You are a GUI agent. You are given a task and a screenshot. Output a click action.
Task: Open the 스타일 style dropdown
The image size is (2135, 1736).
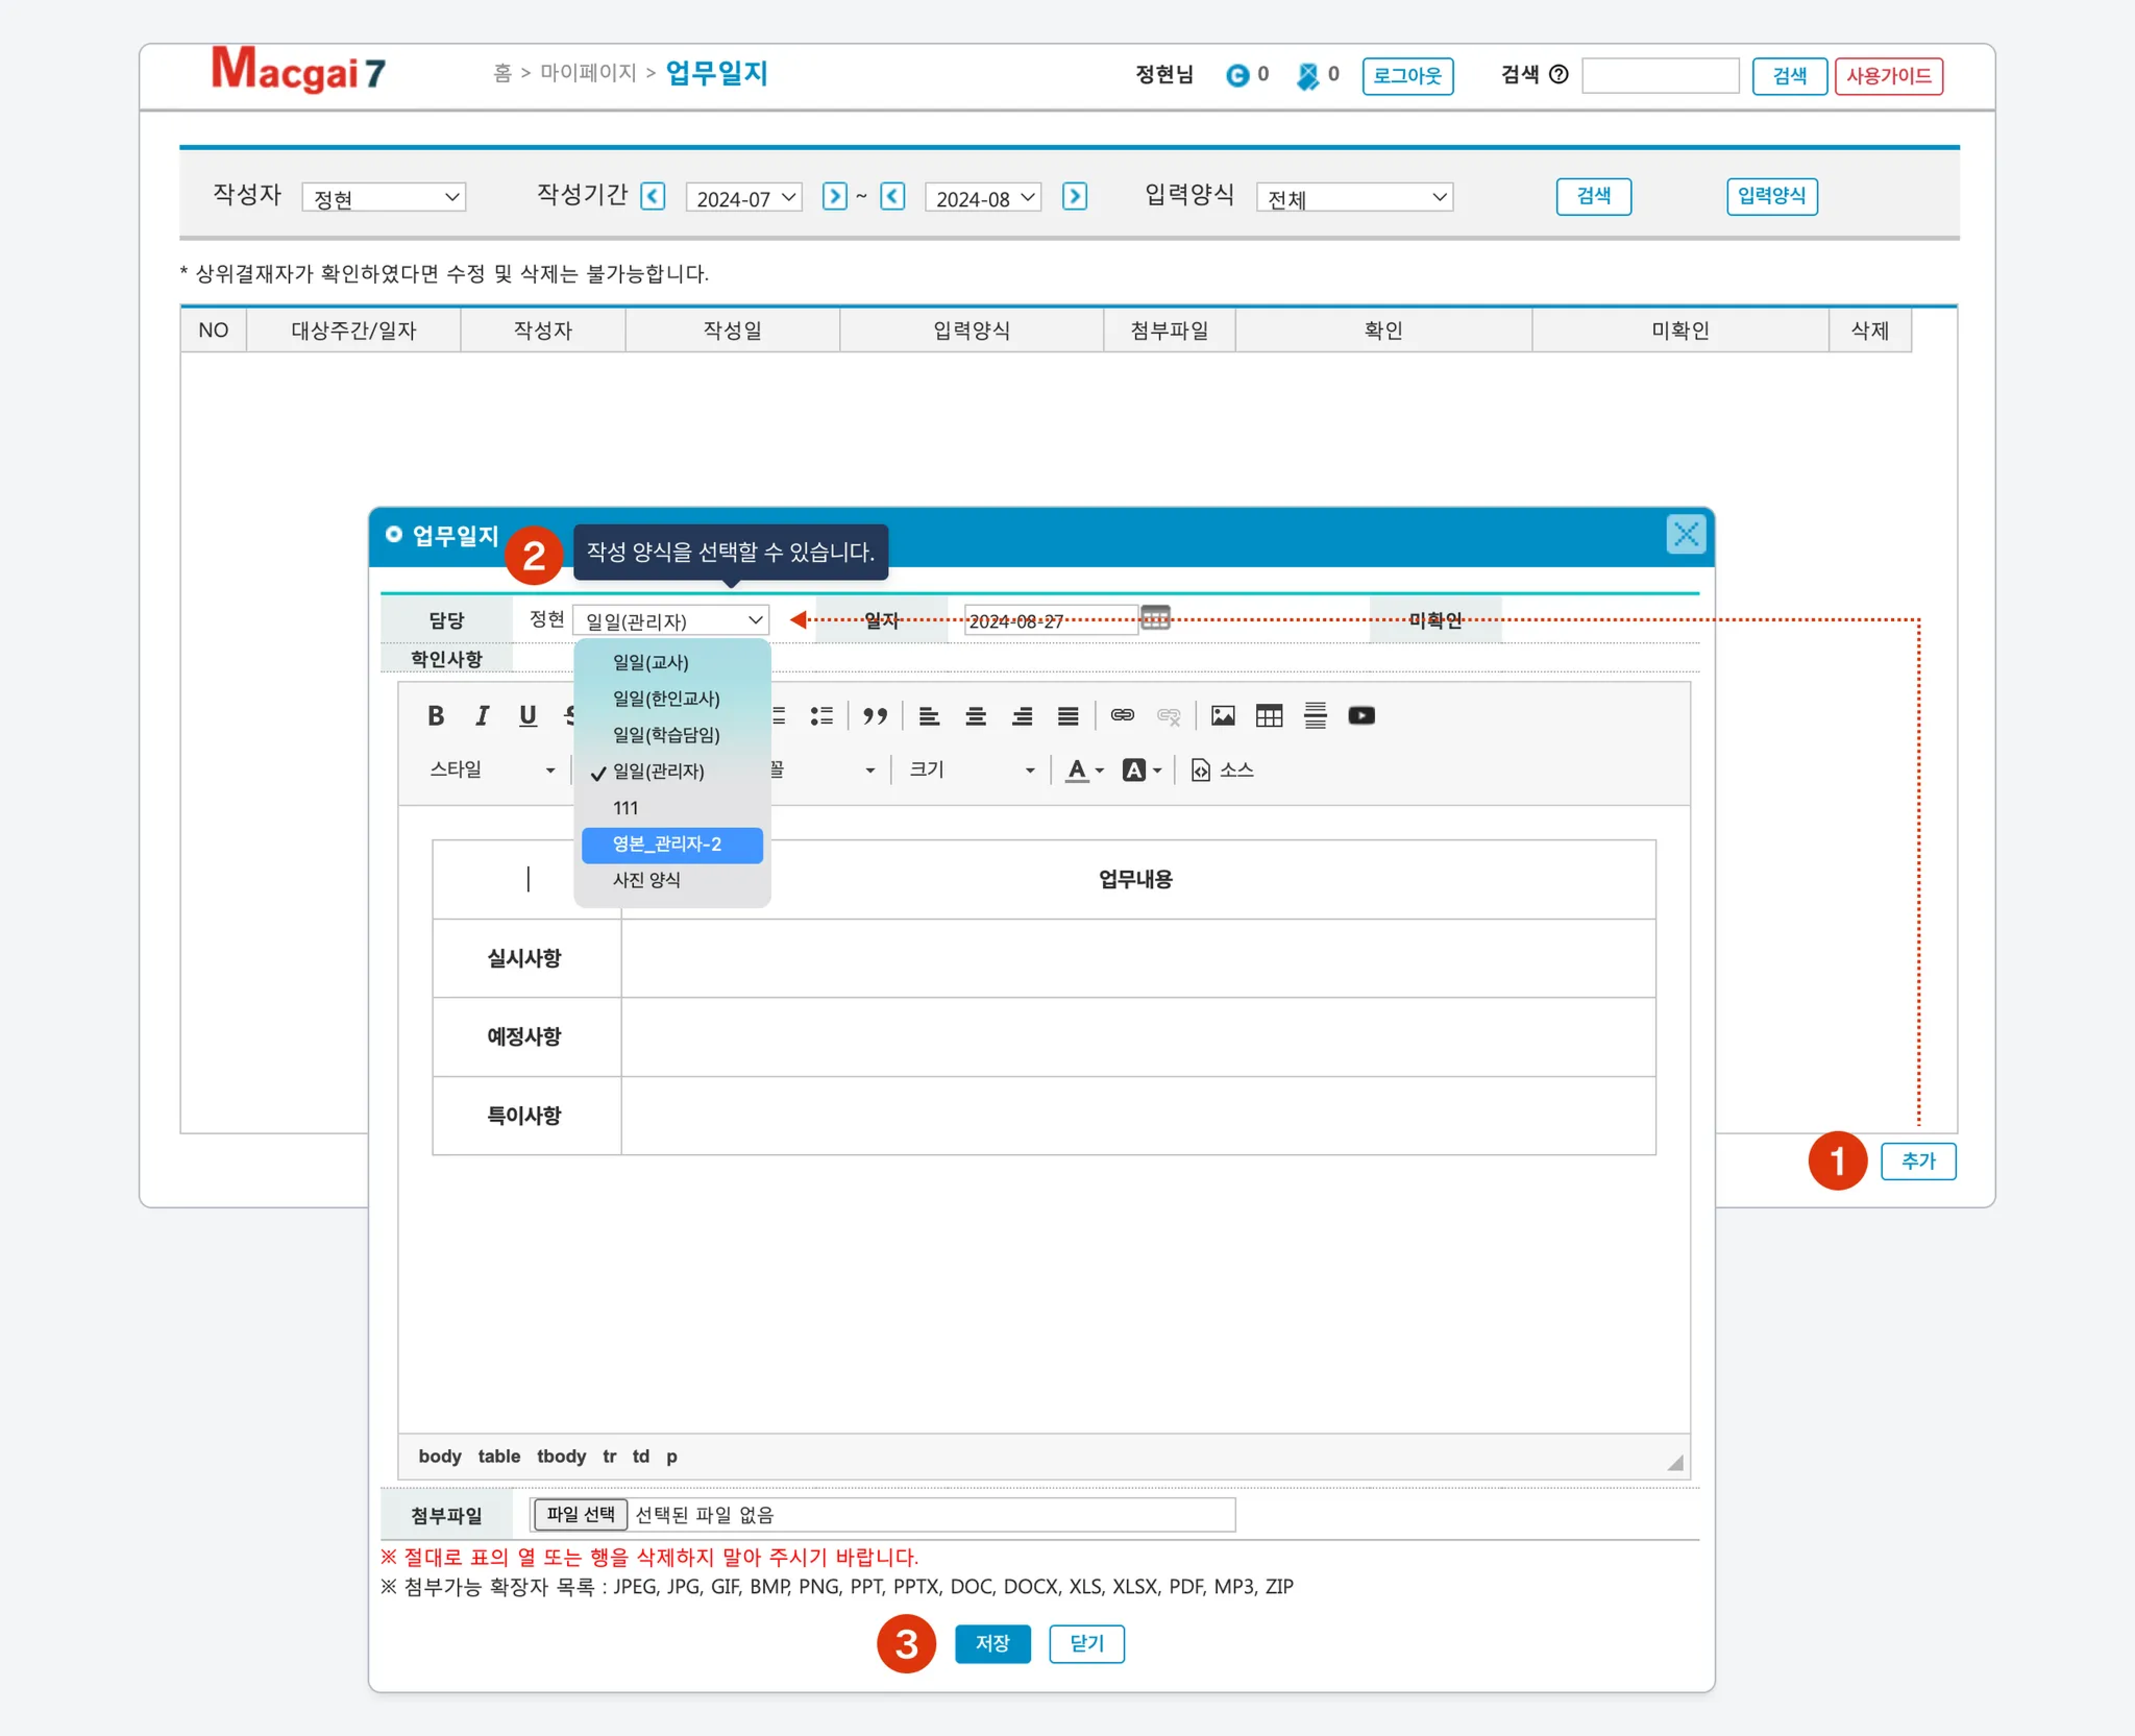coord(491,769)
